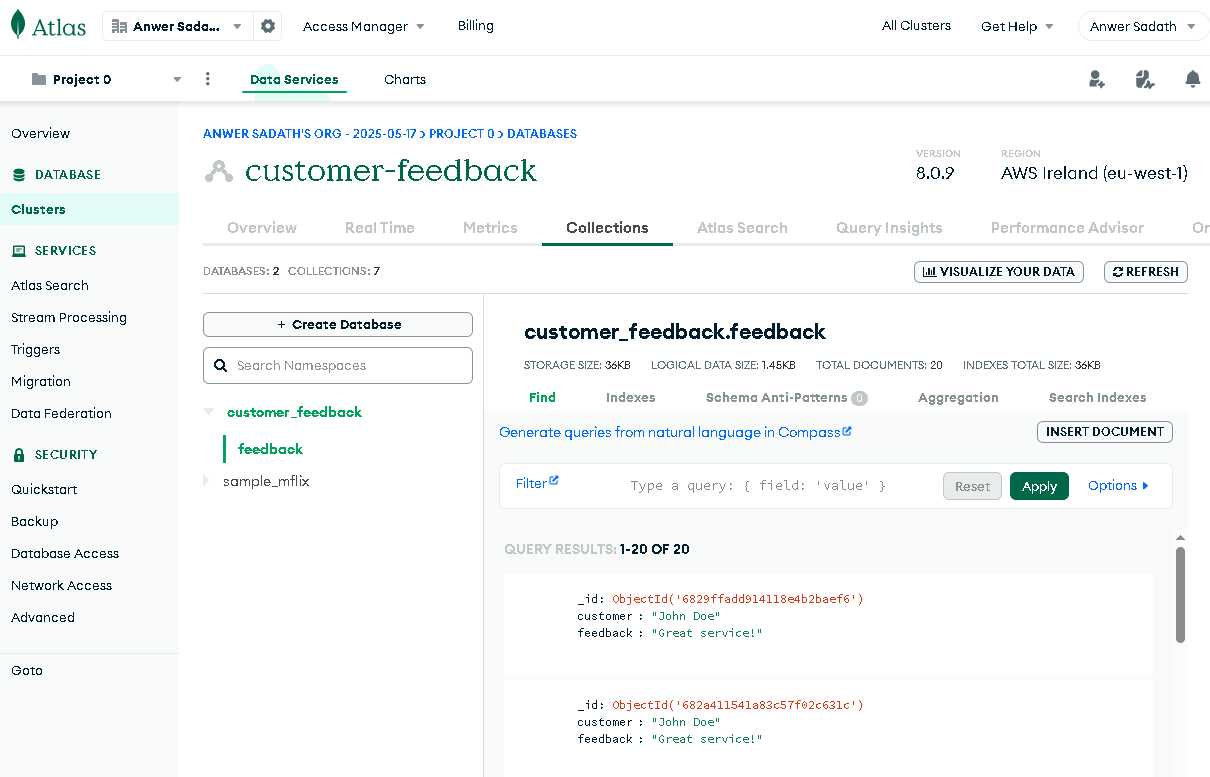Click the organization building icon
The image size is (1210, 777).
pos(119,26)
